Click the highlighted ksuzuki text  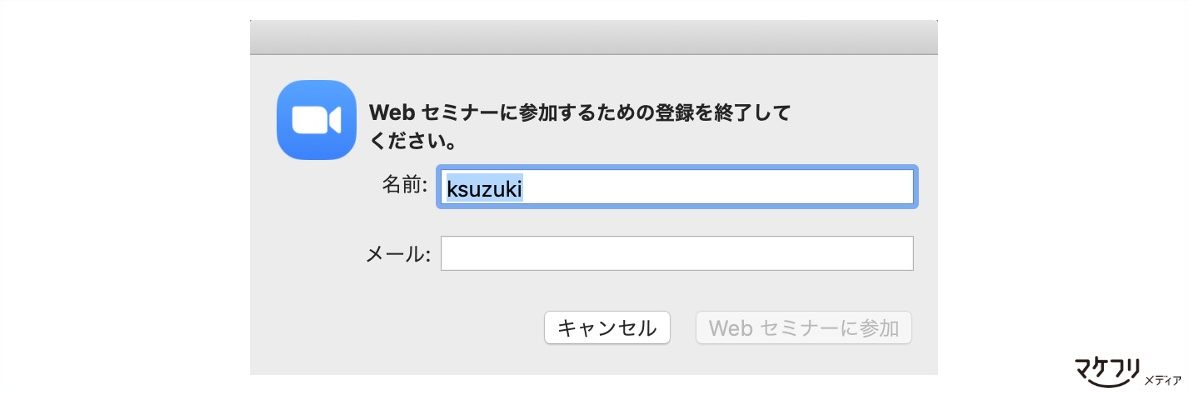pyautogui.click(x=484, y=187)
